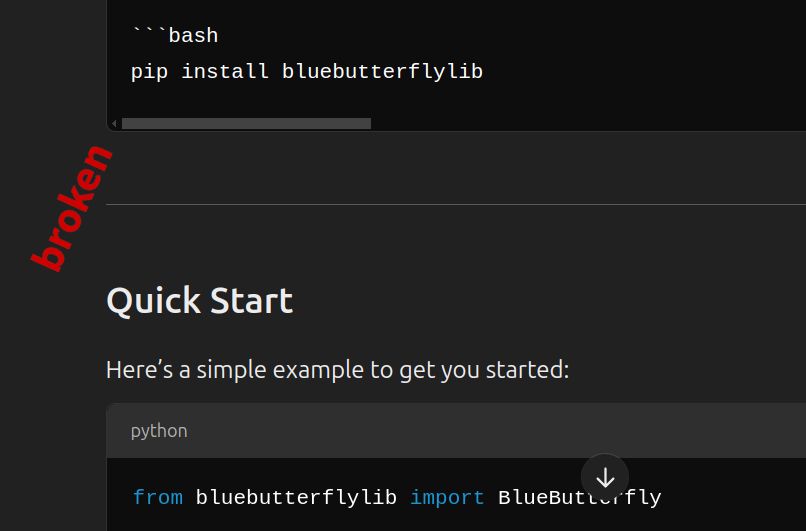Click the horizontal divider line above Quick Start

pos(456,205)
